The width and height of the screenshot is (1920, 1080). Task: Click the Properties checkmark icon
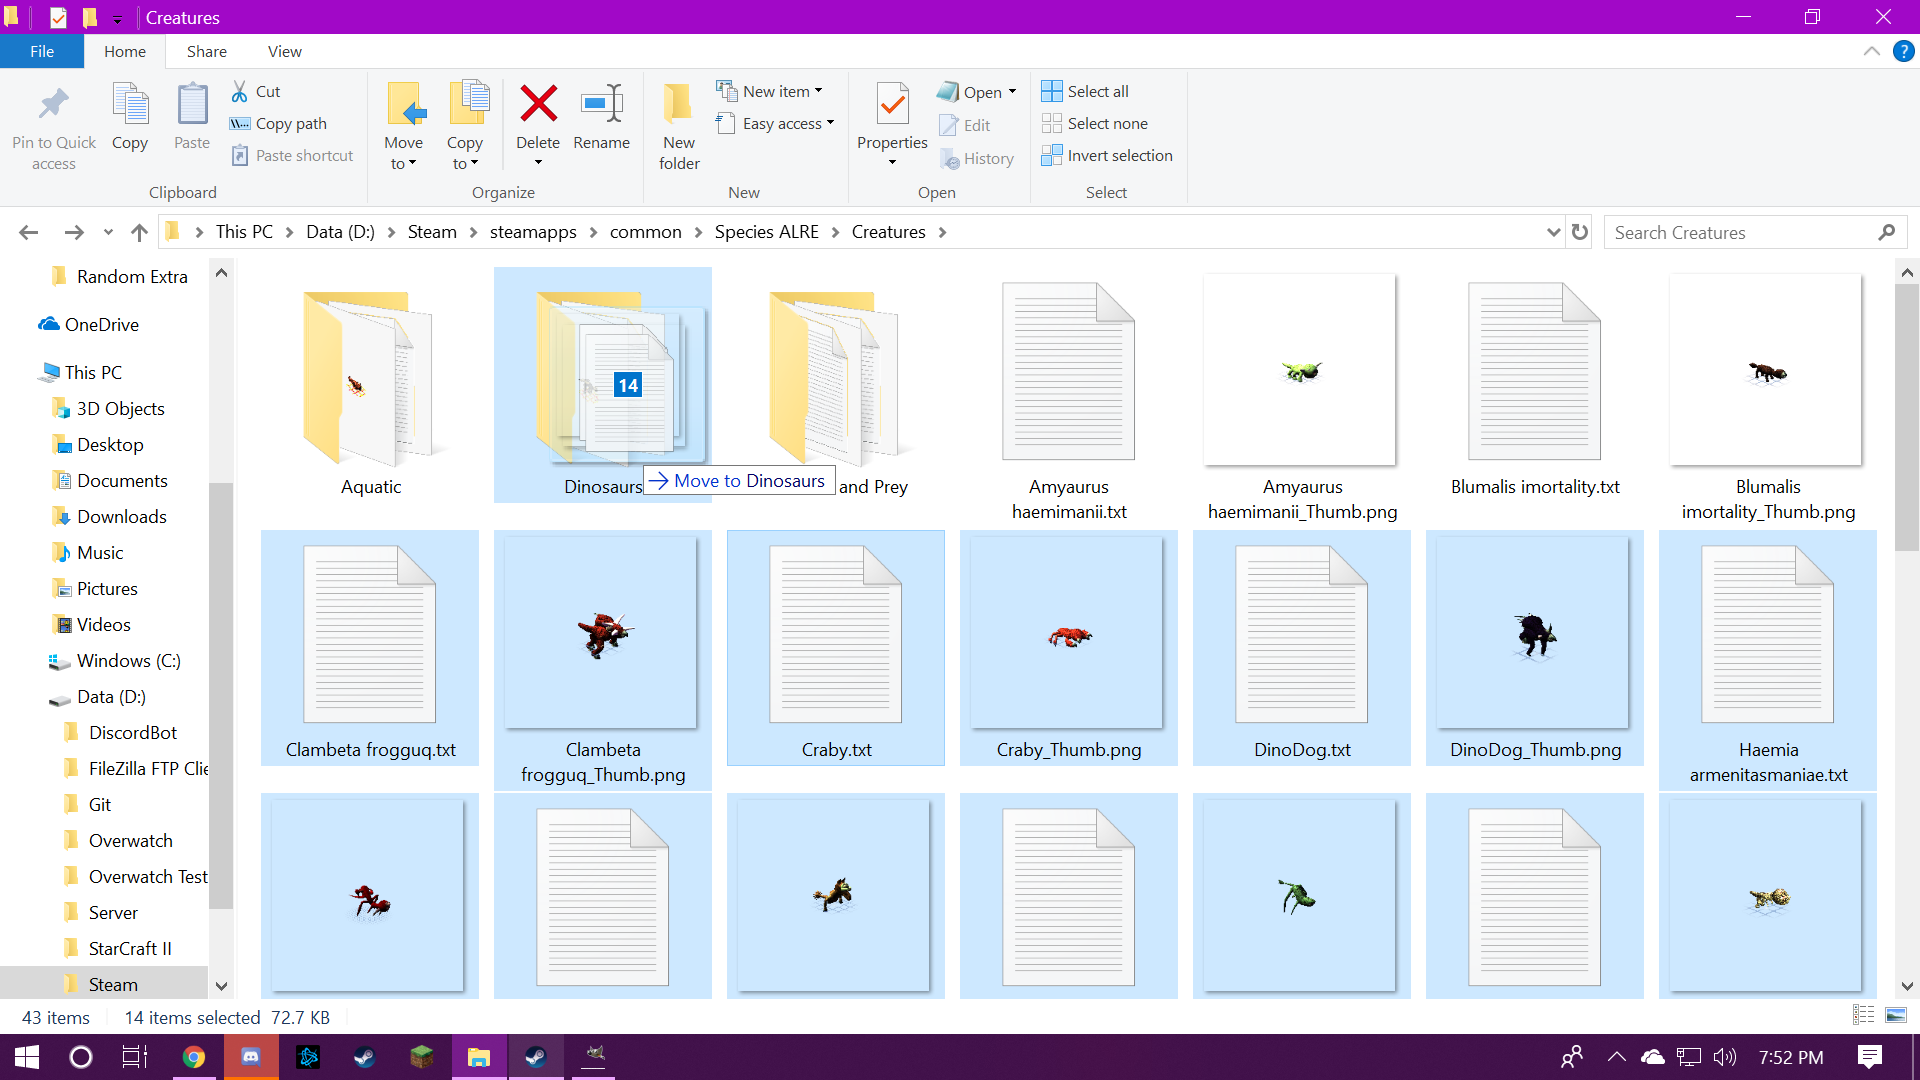(892, 104)
